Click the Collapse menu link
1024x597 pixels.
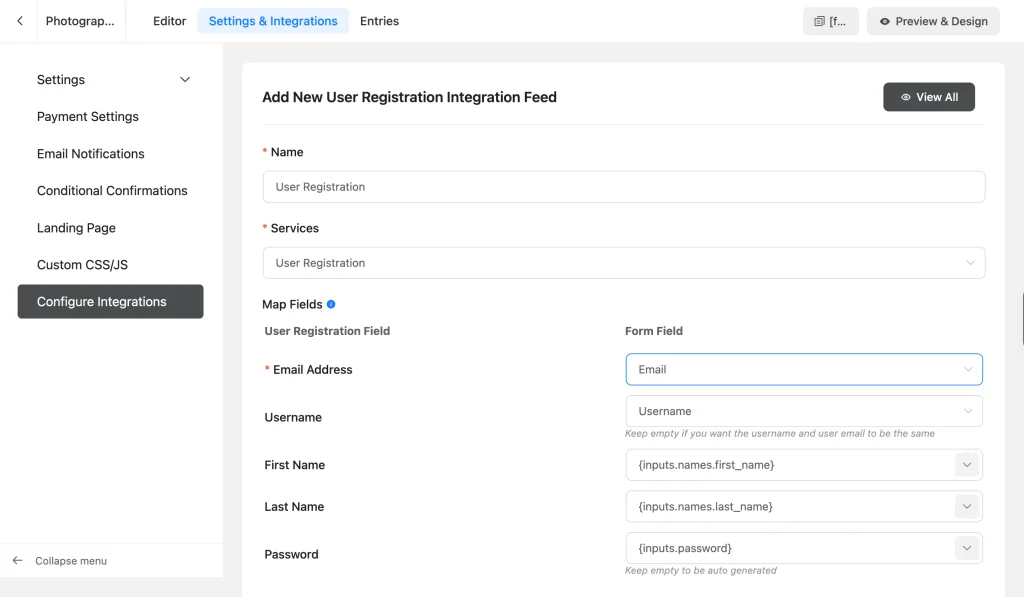(x=71, y=561)
